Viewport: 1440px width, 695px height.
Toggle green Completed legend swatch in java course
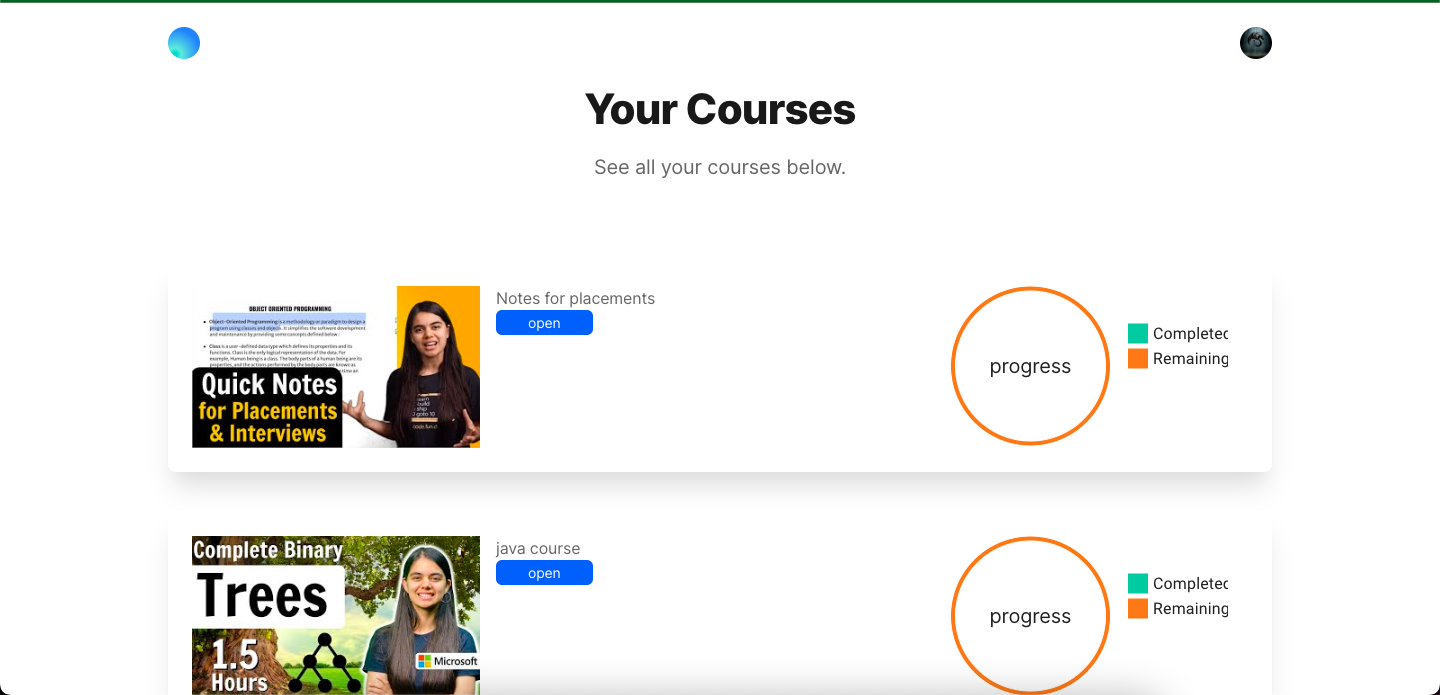click(x=1138, y=583)
